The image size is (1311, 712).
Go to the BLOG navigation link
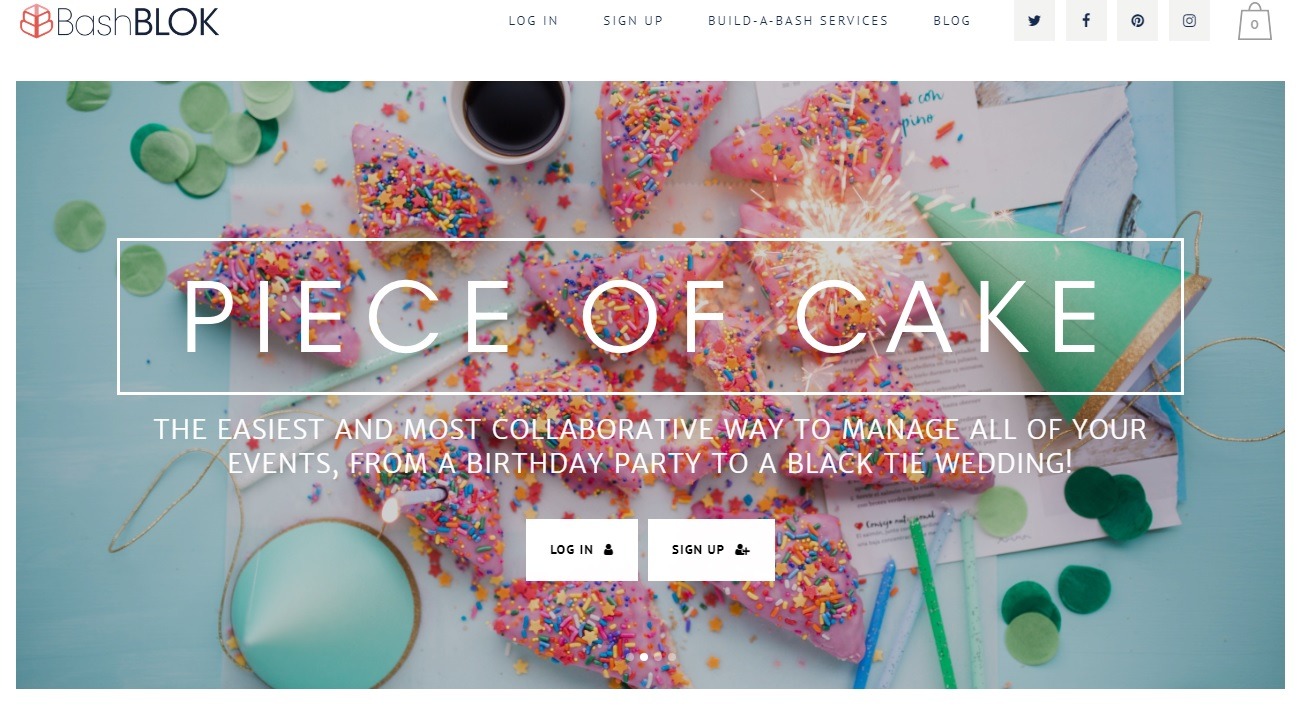point(952,21)
